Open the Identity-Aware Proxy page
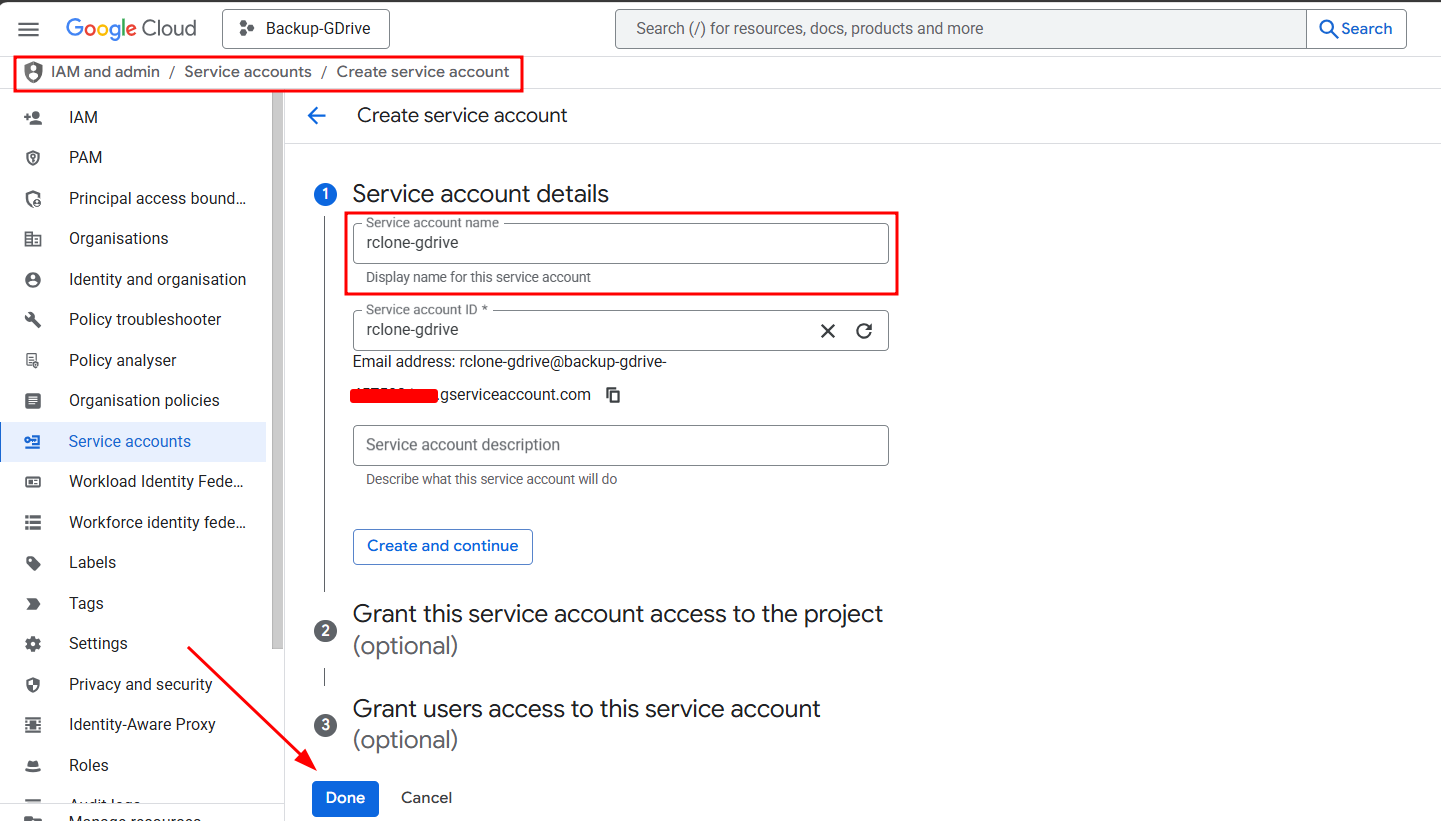Image resolution: width=1441 pixels, height=821 pixels. (142, 724)
